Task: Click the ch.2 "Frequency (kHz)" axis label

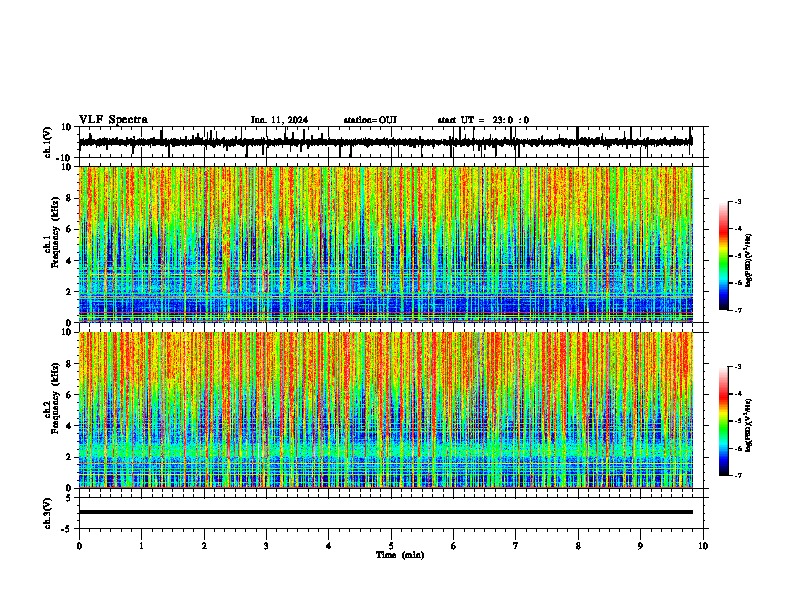Action: [55, 398]
